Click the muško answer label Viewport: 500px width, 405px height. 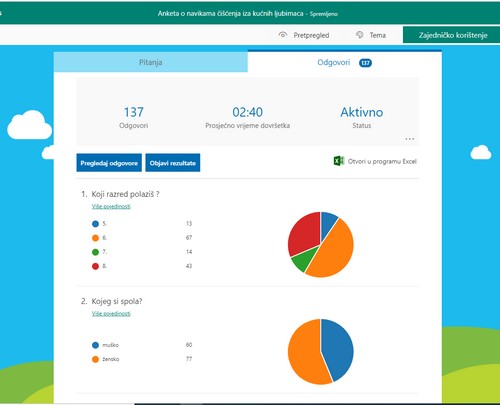[111, 345]
